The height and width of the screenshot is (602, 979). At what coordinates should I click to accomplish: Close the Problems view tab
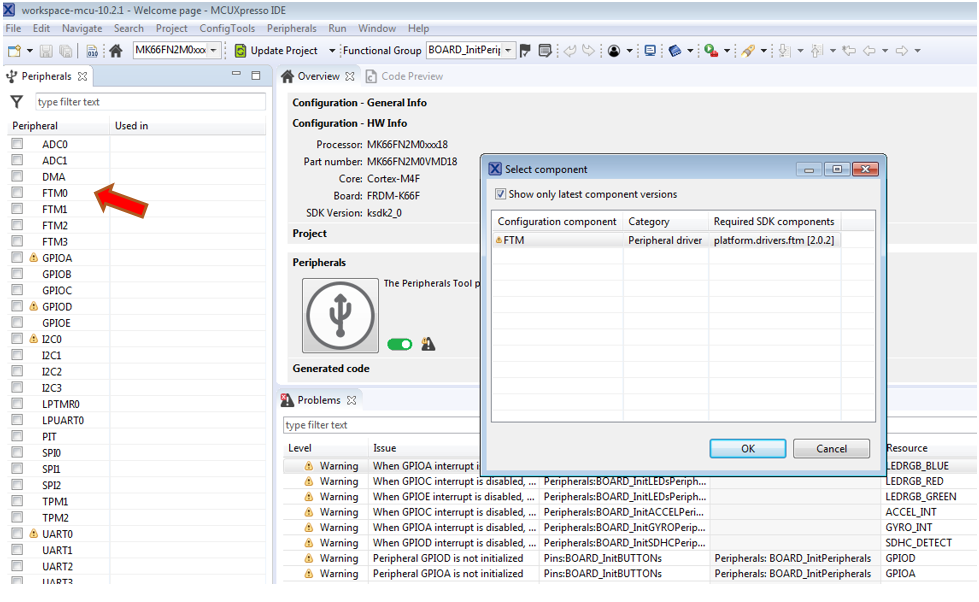click(352, 400)
